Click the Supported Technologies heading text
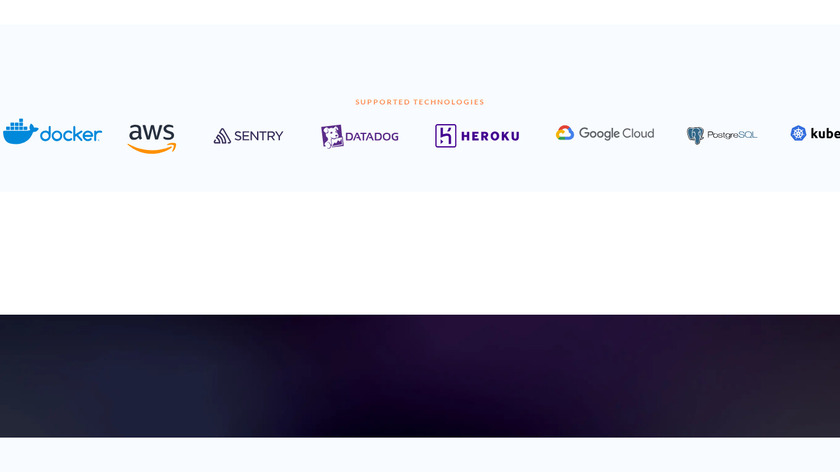 (419, 102)
